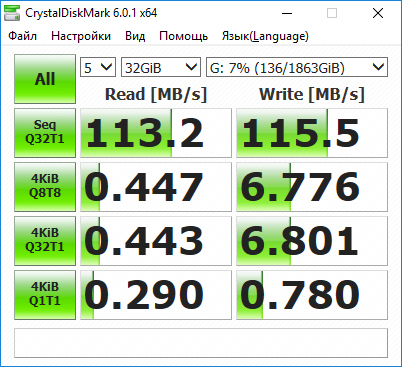This screenshot has width=402, height=367.
Task: Click the empty comment field at bottom
Action: coord(201,343)
